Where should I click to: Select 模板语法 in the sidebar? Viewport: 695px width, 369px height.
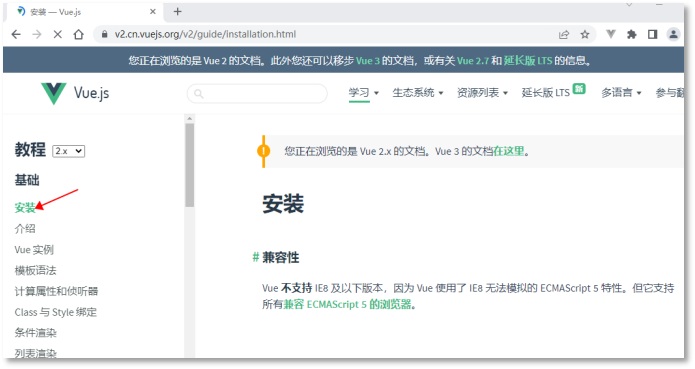35,270
